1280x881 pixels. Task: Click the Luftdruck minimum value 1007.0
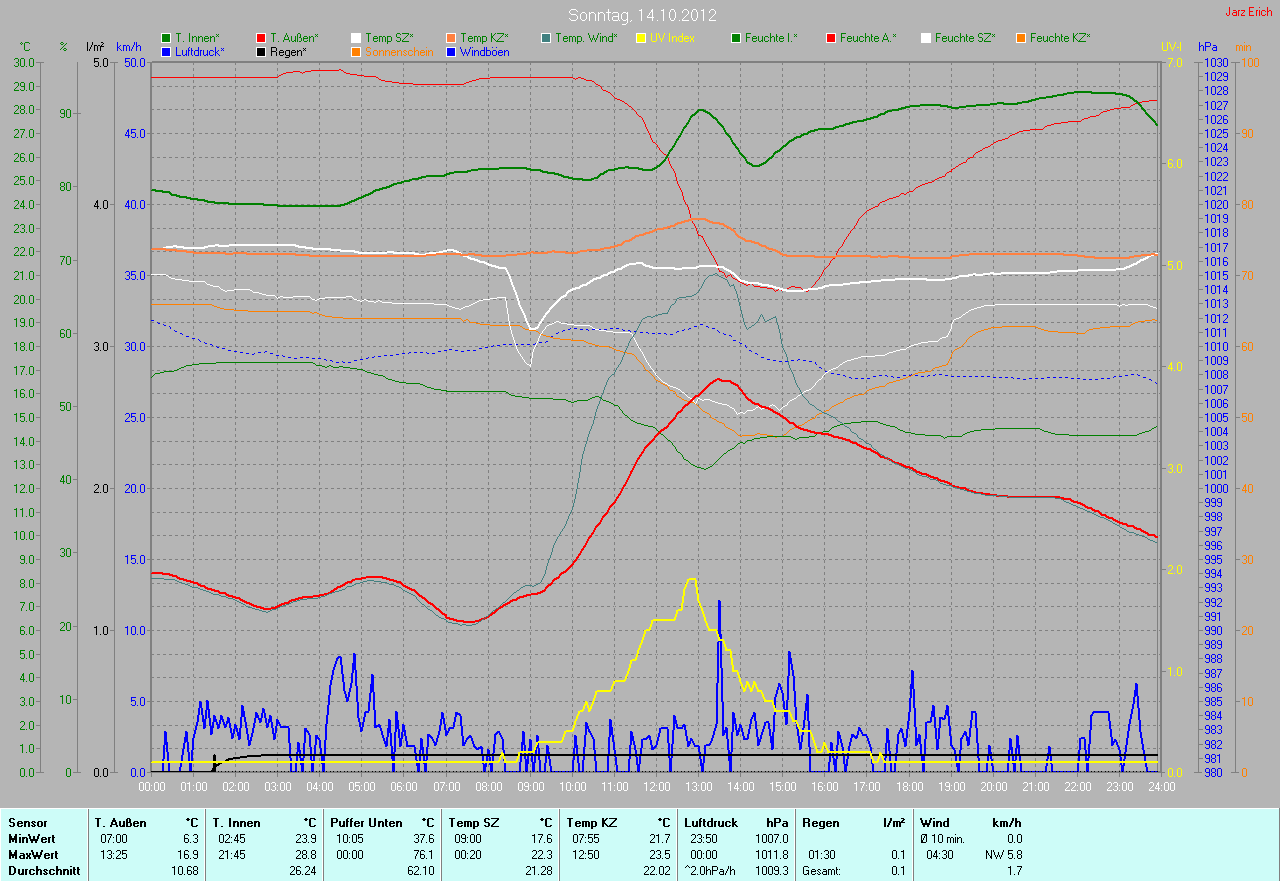coord(771,839)
